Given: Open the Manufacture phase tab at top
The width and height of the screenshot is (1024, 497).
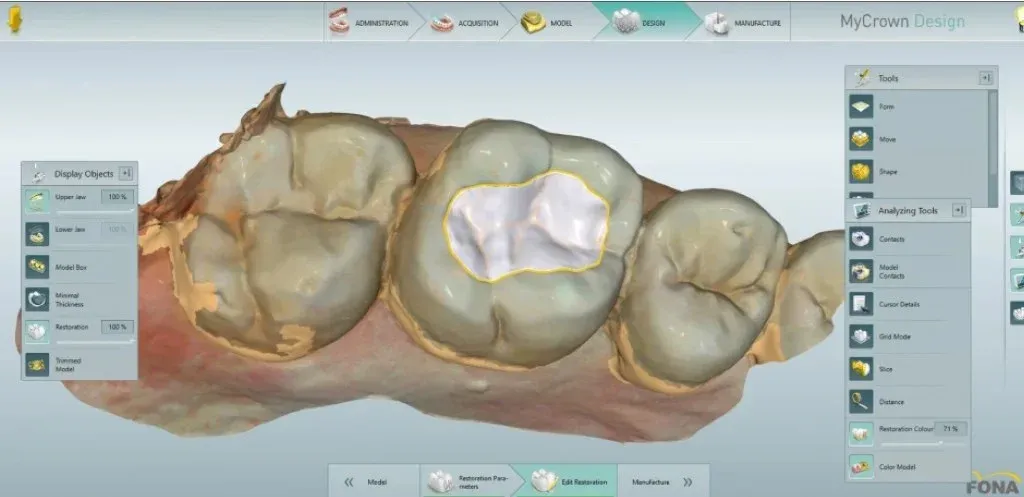Looking at the screenshot, I should point(744,23).
